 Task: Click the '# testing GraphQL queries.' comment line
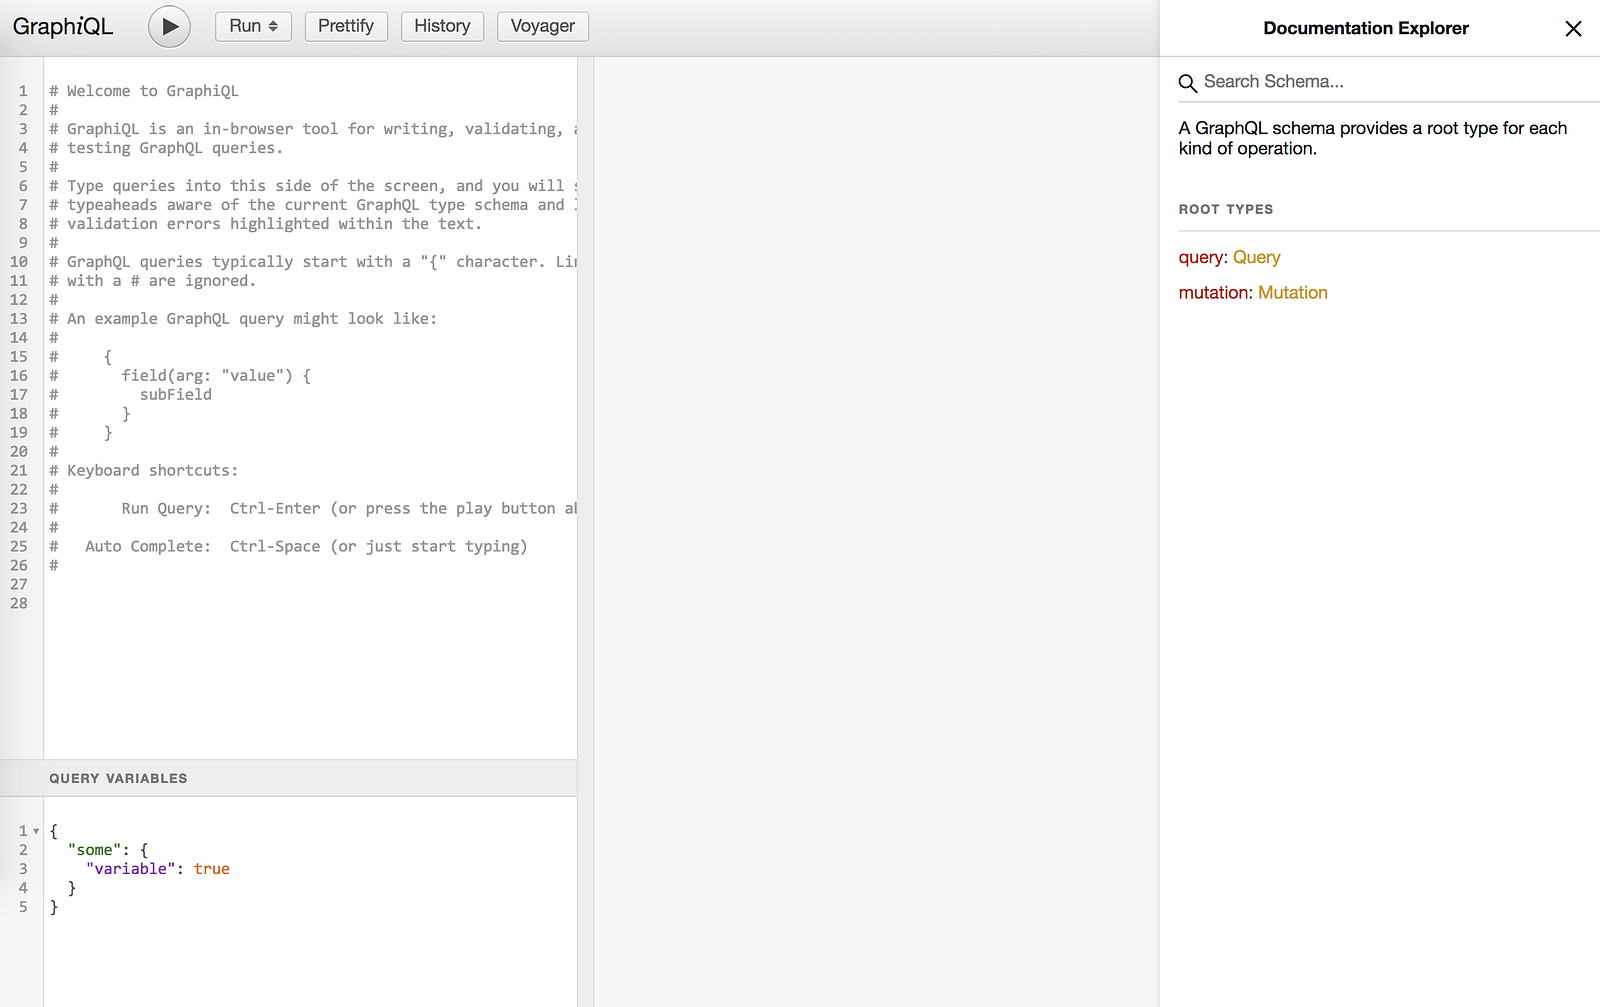tap(166, 148)
